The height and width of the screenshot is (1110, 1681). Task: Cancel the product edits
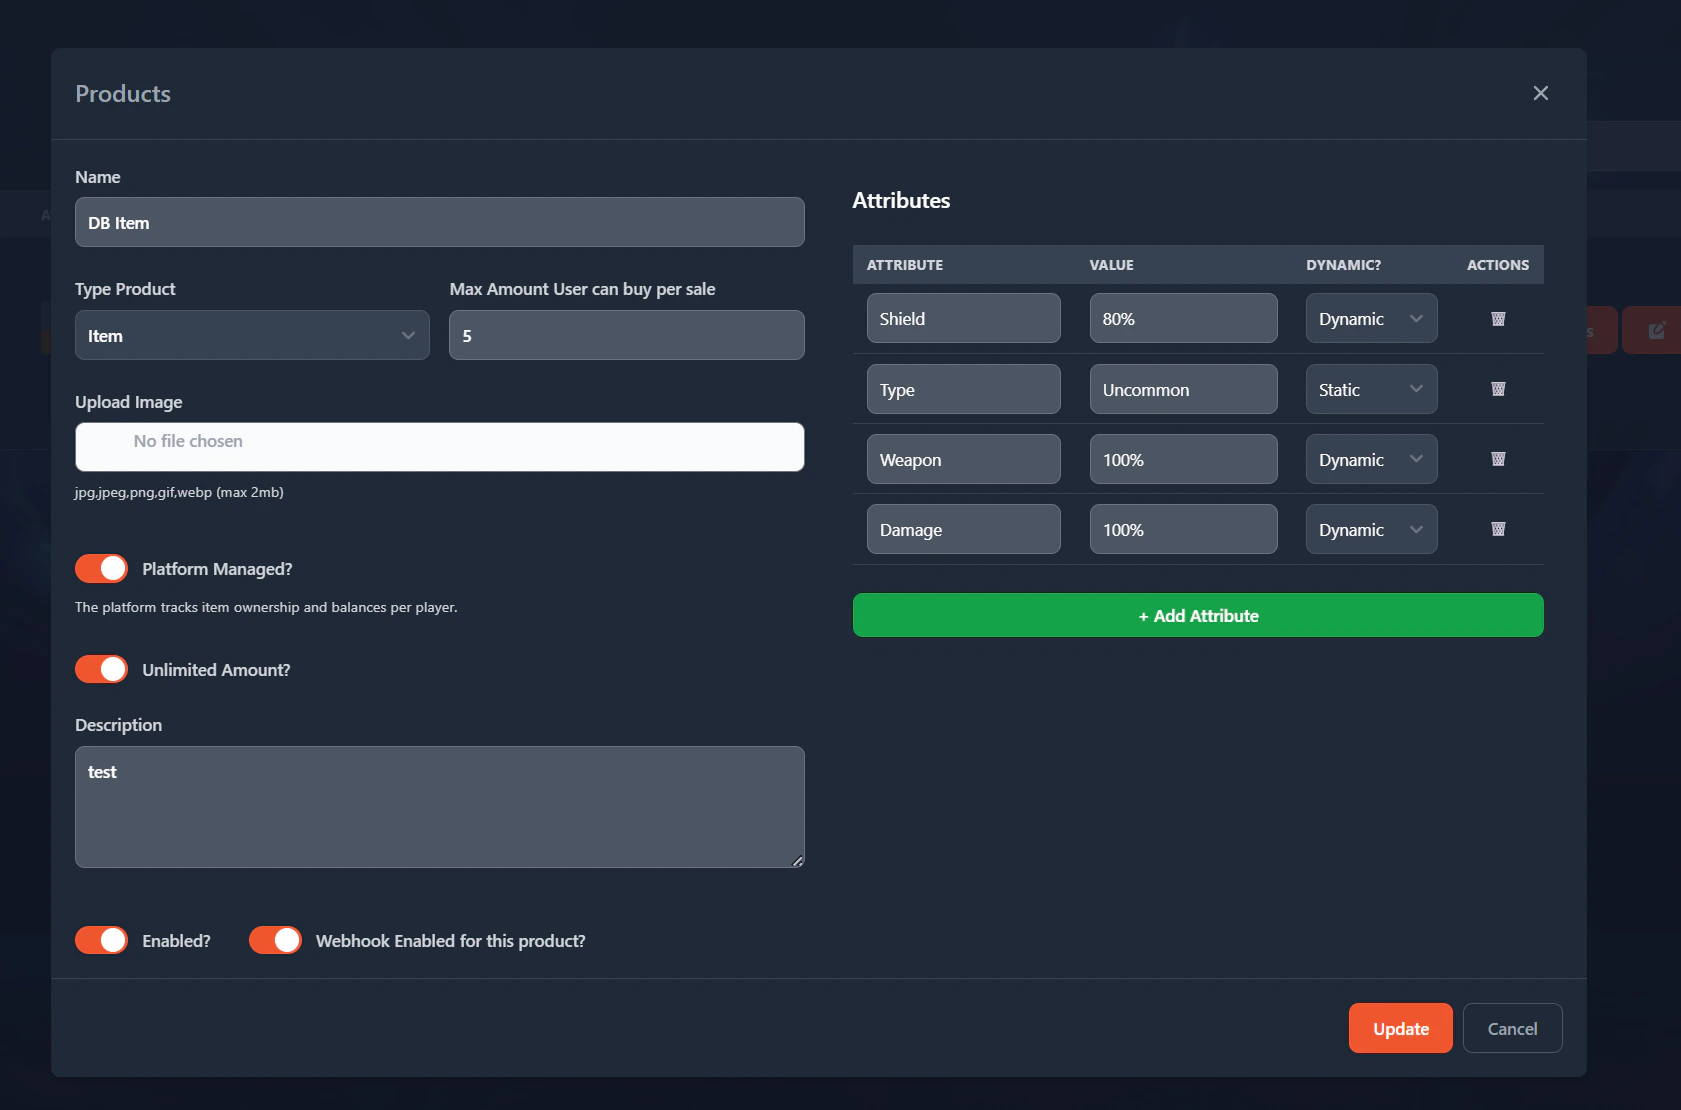tap(1512, 1027)
